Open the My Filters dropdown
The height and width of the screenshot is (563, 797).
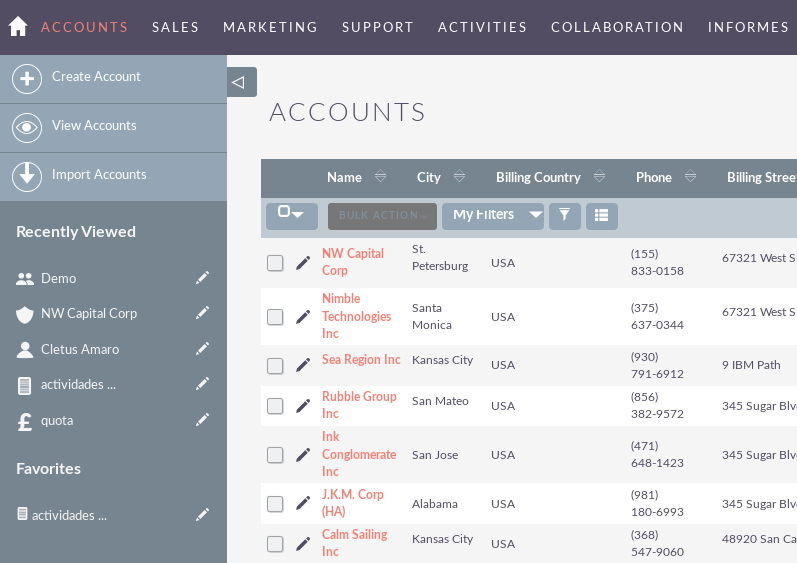click(x=493, y=215)
